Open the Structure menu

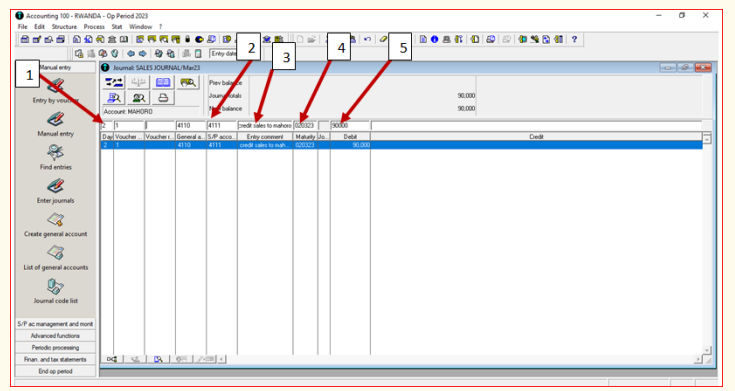[64, 27]
